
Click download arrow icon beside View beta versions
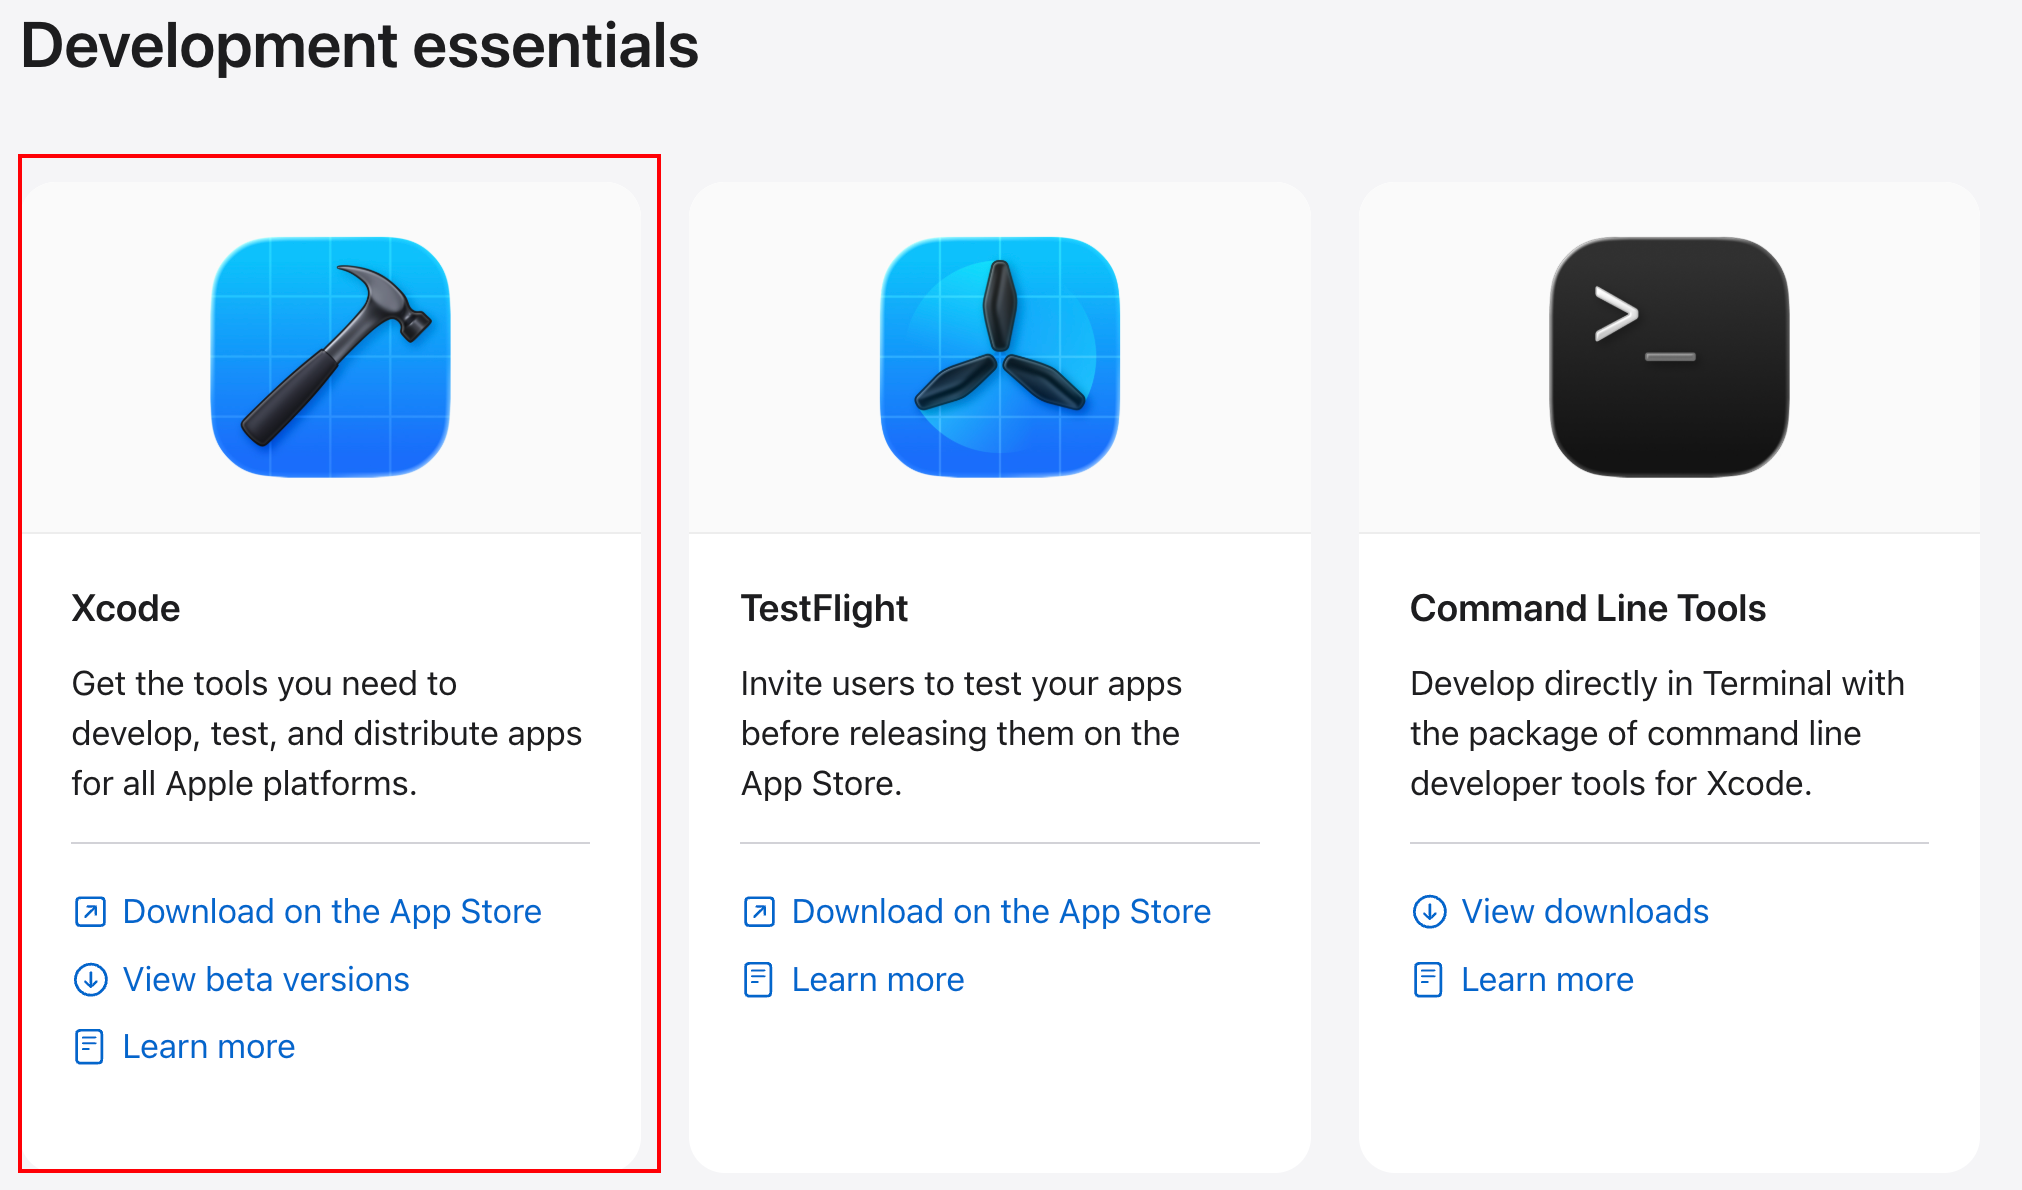click(x=90, y=980)
